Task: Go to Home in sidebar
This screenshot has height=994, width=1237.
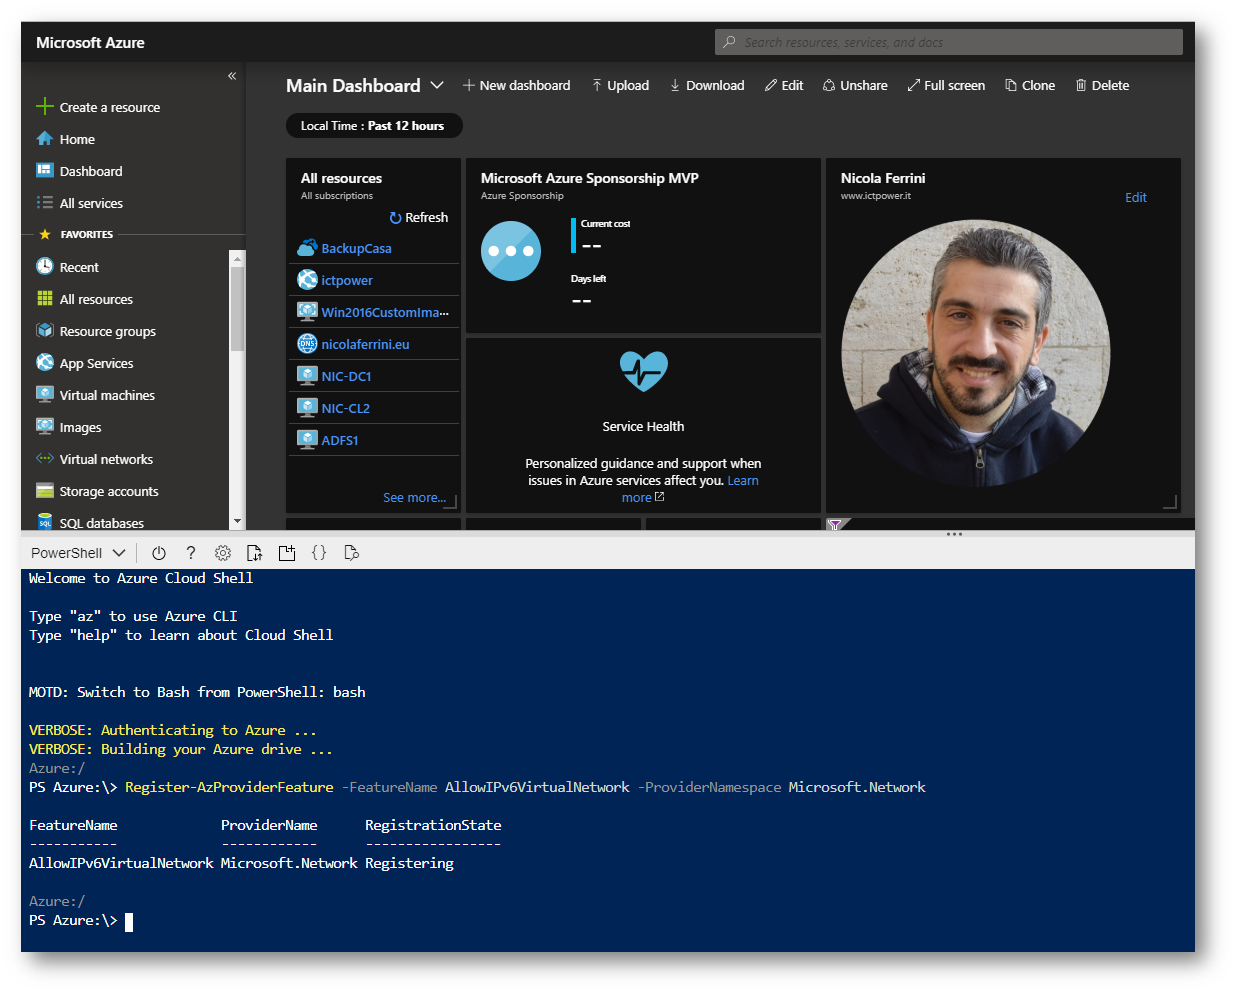Action: tap(77, 140)
